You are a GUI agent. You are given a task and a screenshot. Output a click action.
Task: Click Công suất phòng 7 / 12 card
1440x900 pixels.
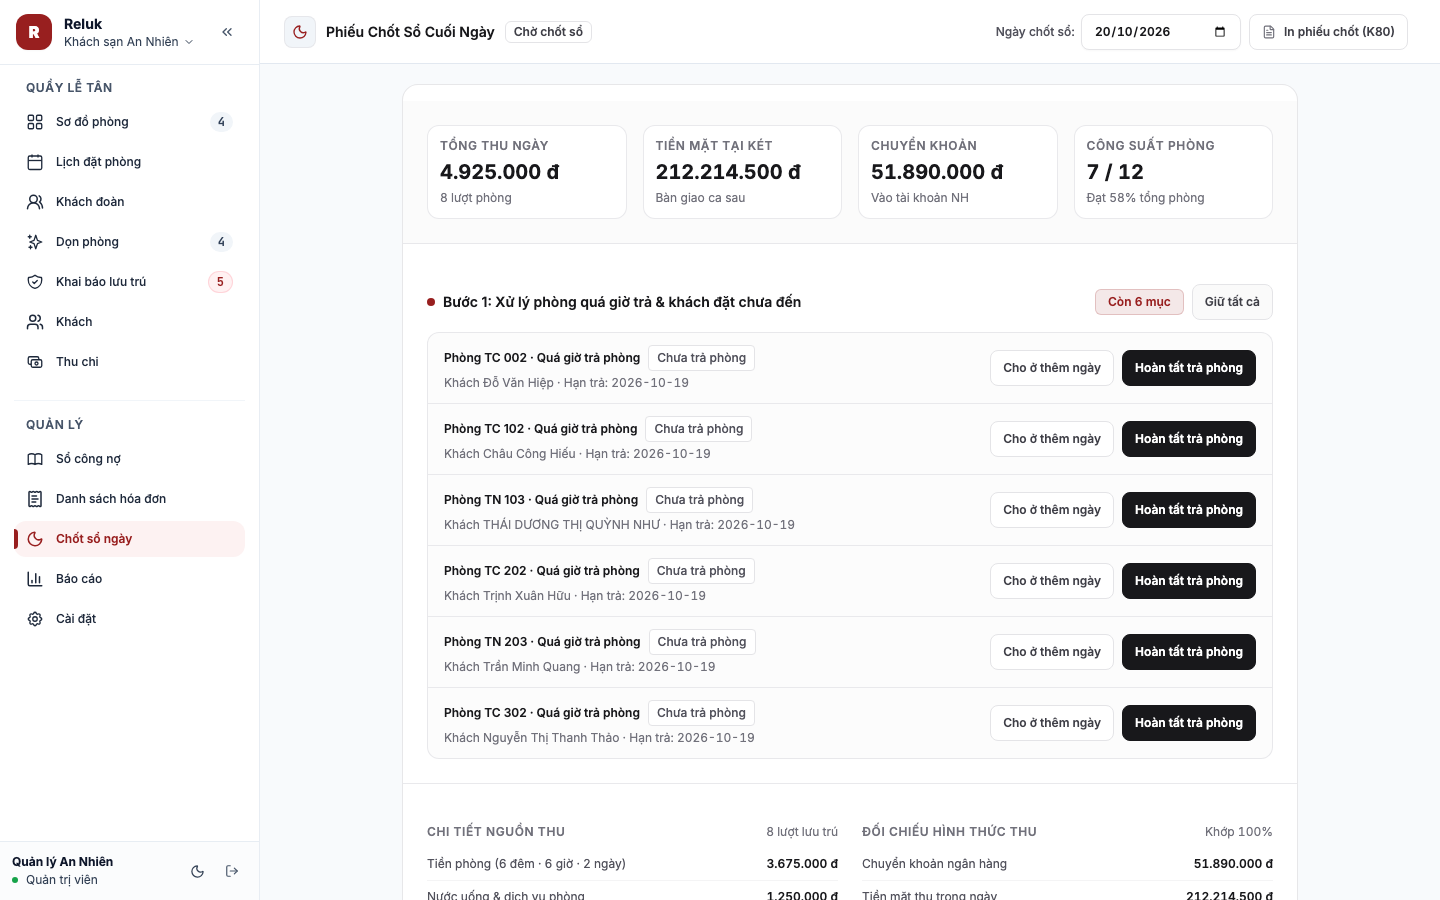point(1173,172)
